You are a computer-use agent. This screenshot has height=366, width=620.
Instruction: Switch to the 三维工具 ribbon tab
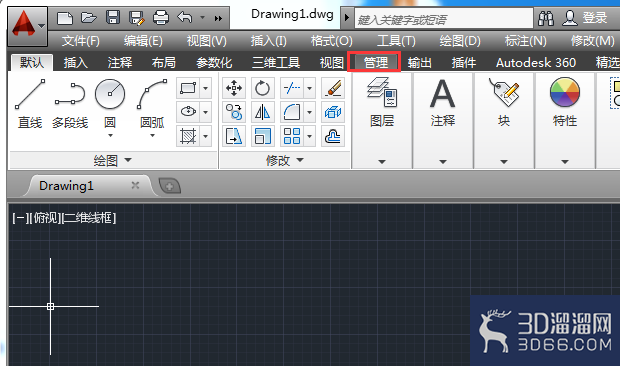coord(276,62)
